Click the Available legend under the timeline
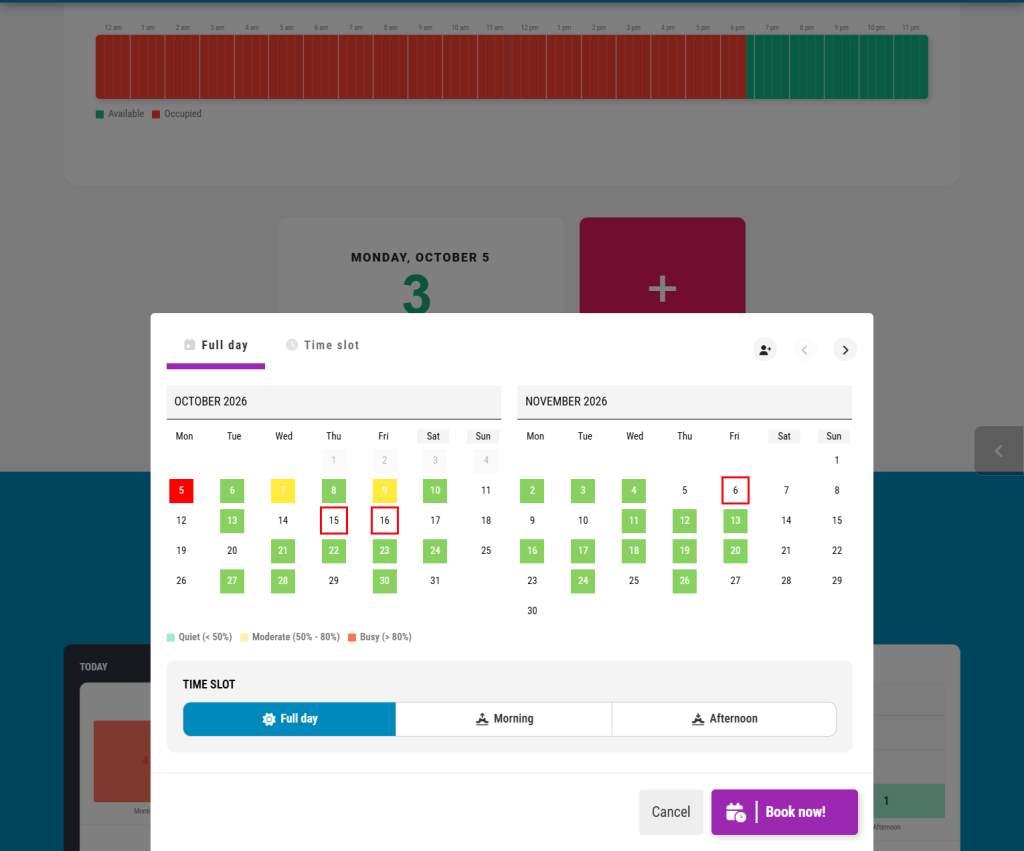Image resolution: width=1024 pixels, height=851 pixels. pyautogui.click(x=120, y=114)
